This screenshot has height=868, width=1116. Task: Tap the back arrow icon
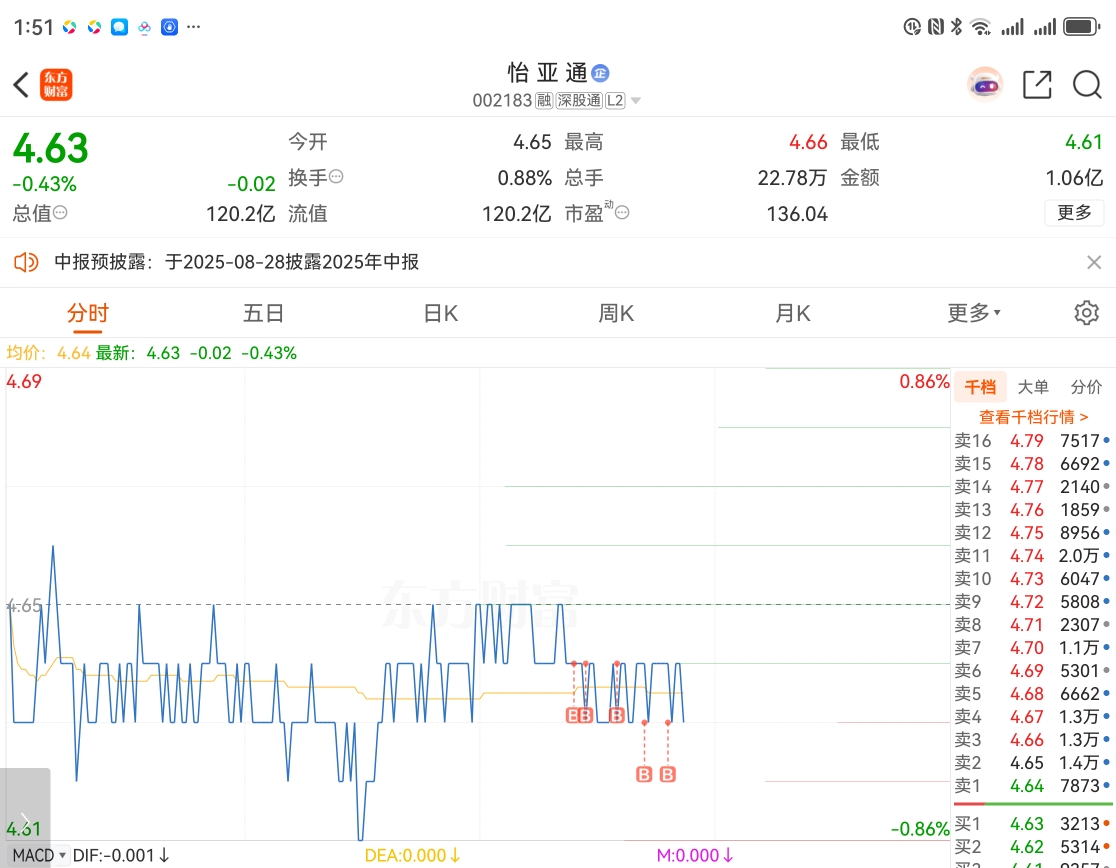click(x=21, y=85)
